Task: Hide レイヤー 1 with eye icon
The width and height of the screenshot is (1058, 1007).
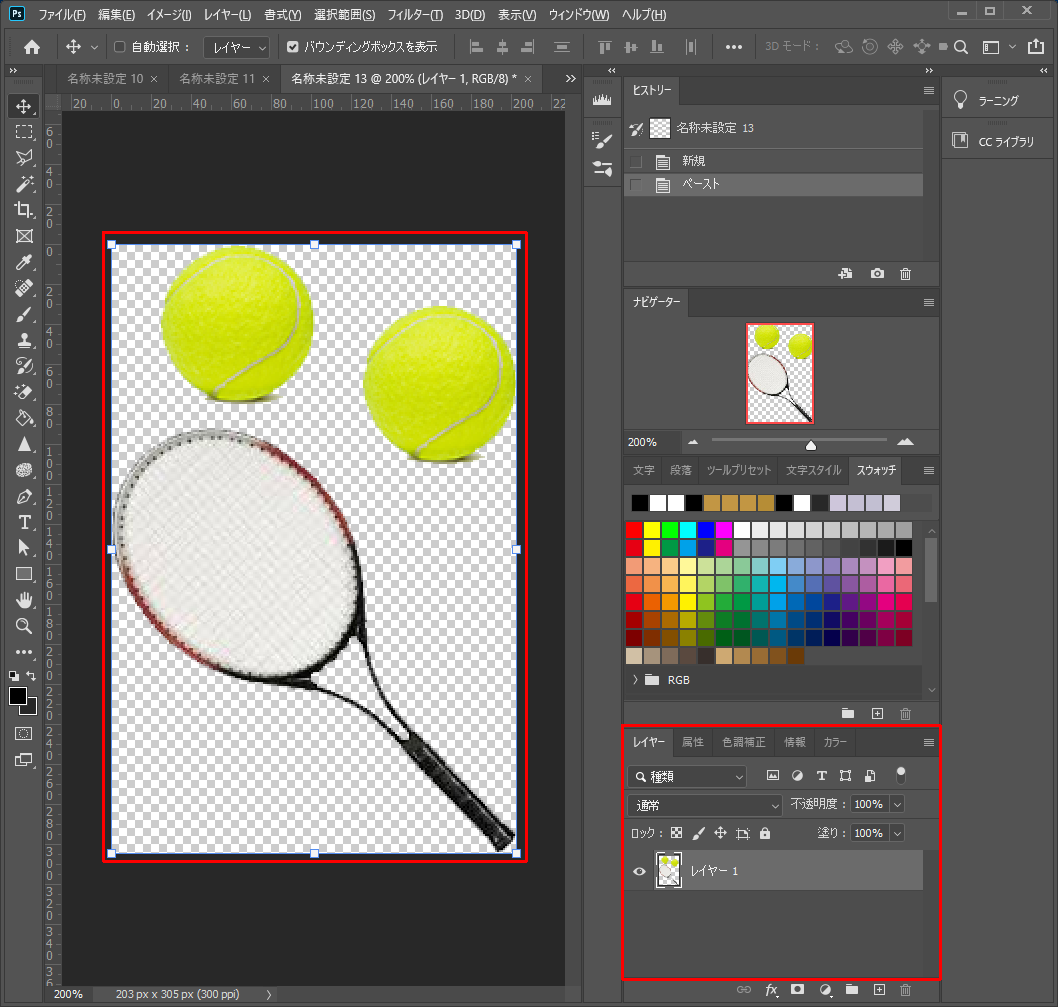Action: click(x=639, y=871)
